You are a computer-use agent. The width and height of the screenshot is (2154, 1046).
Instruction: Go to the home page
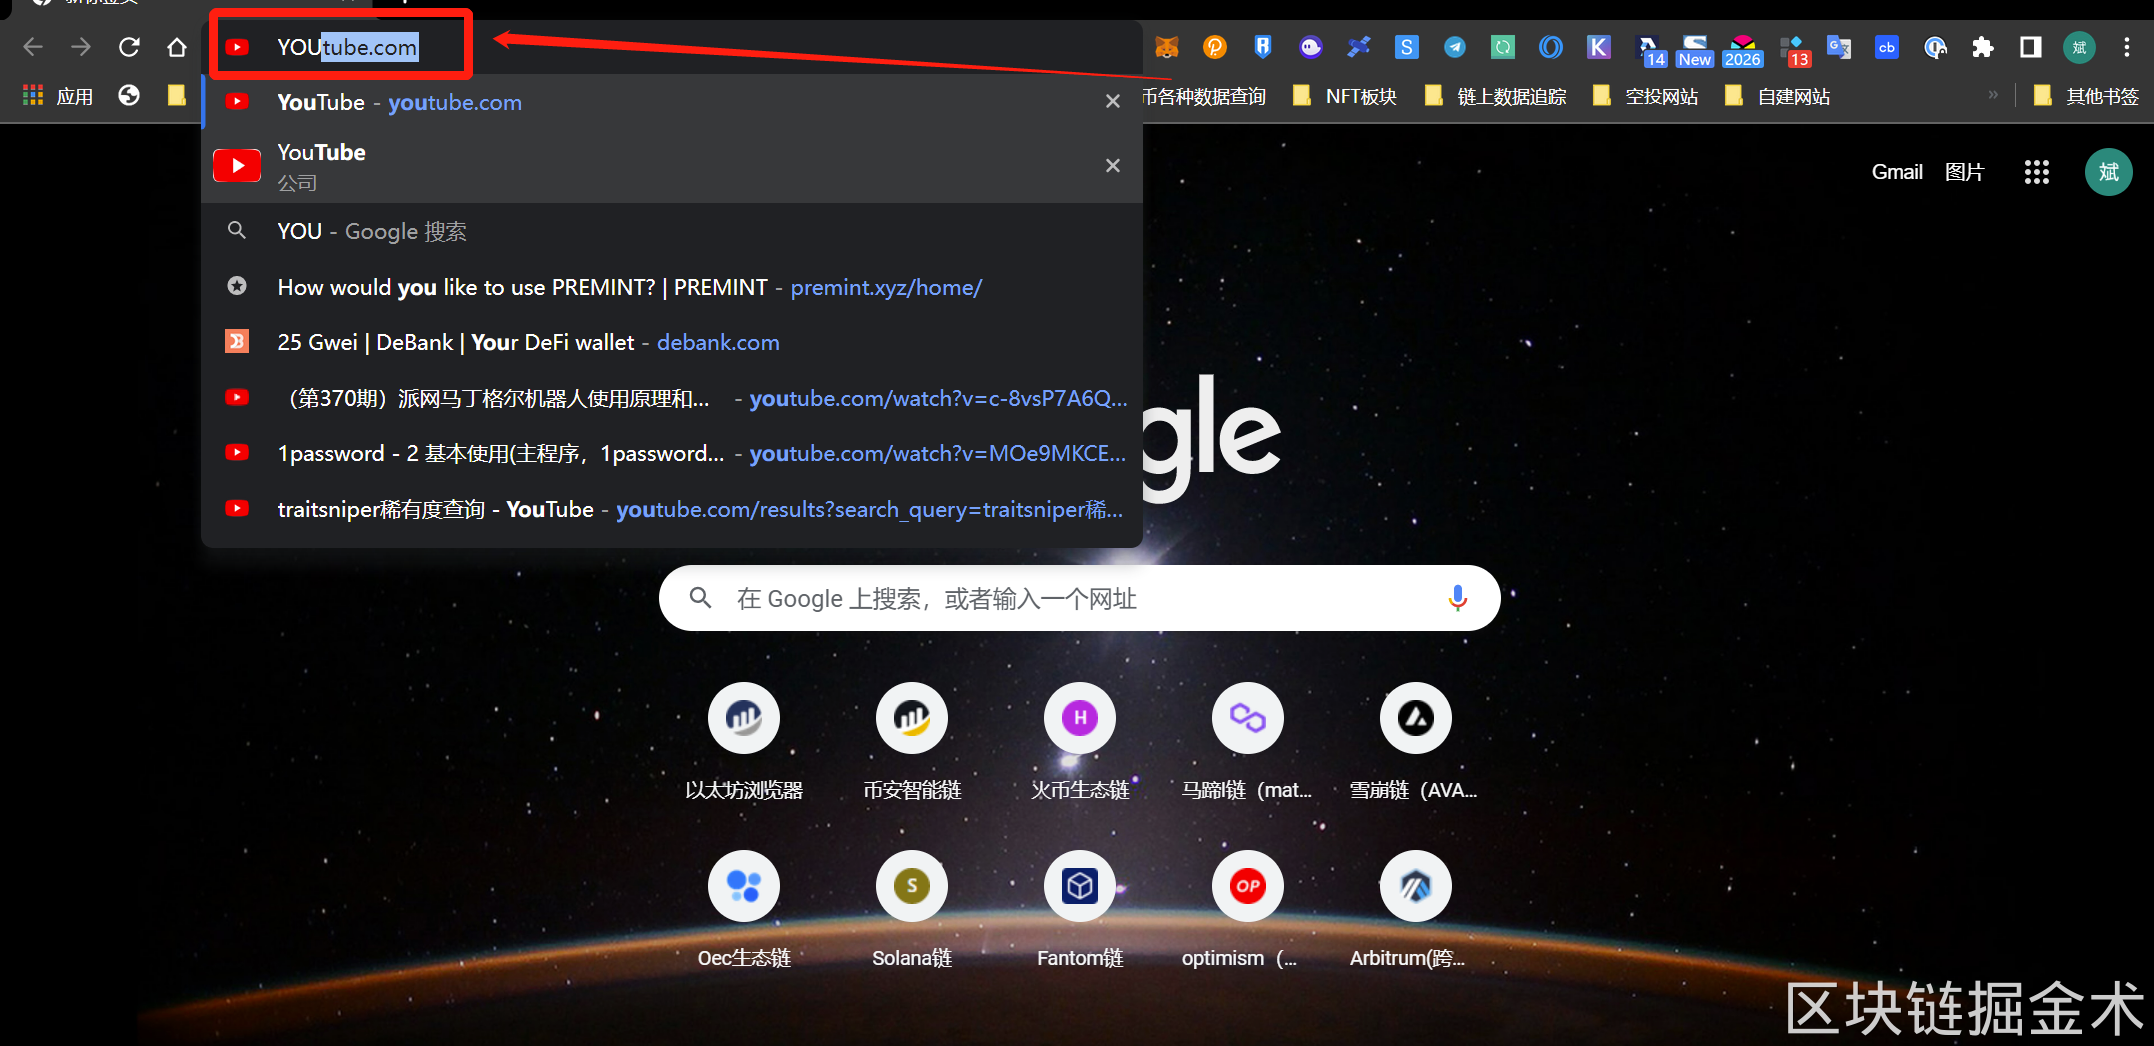tap(177, 47)
